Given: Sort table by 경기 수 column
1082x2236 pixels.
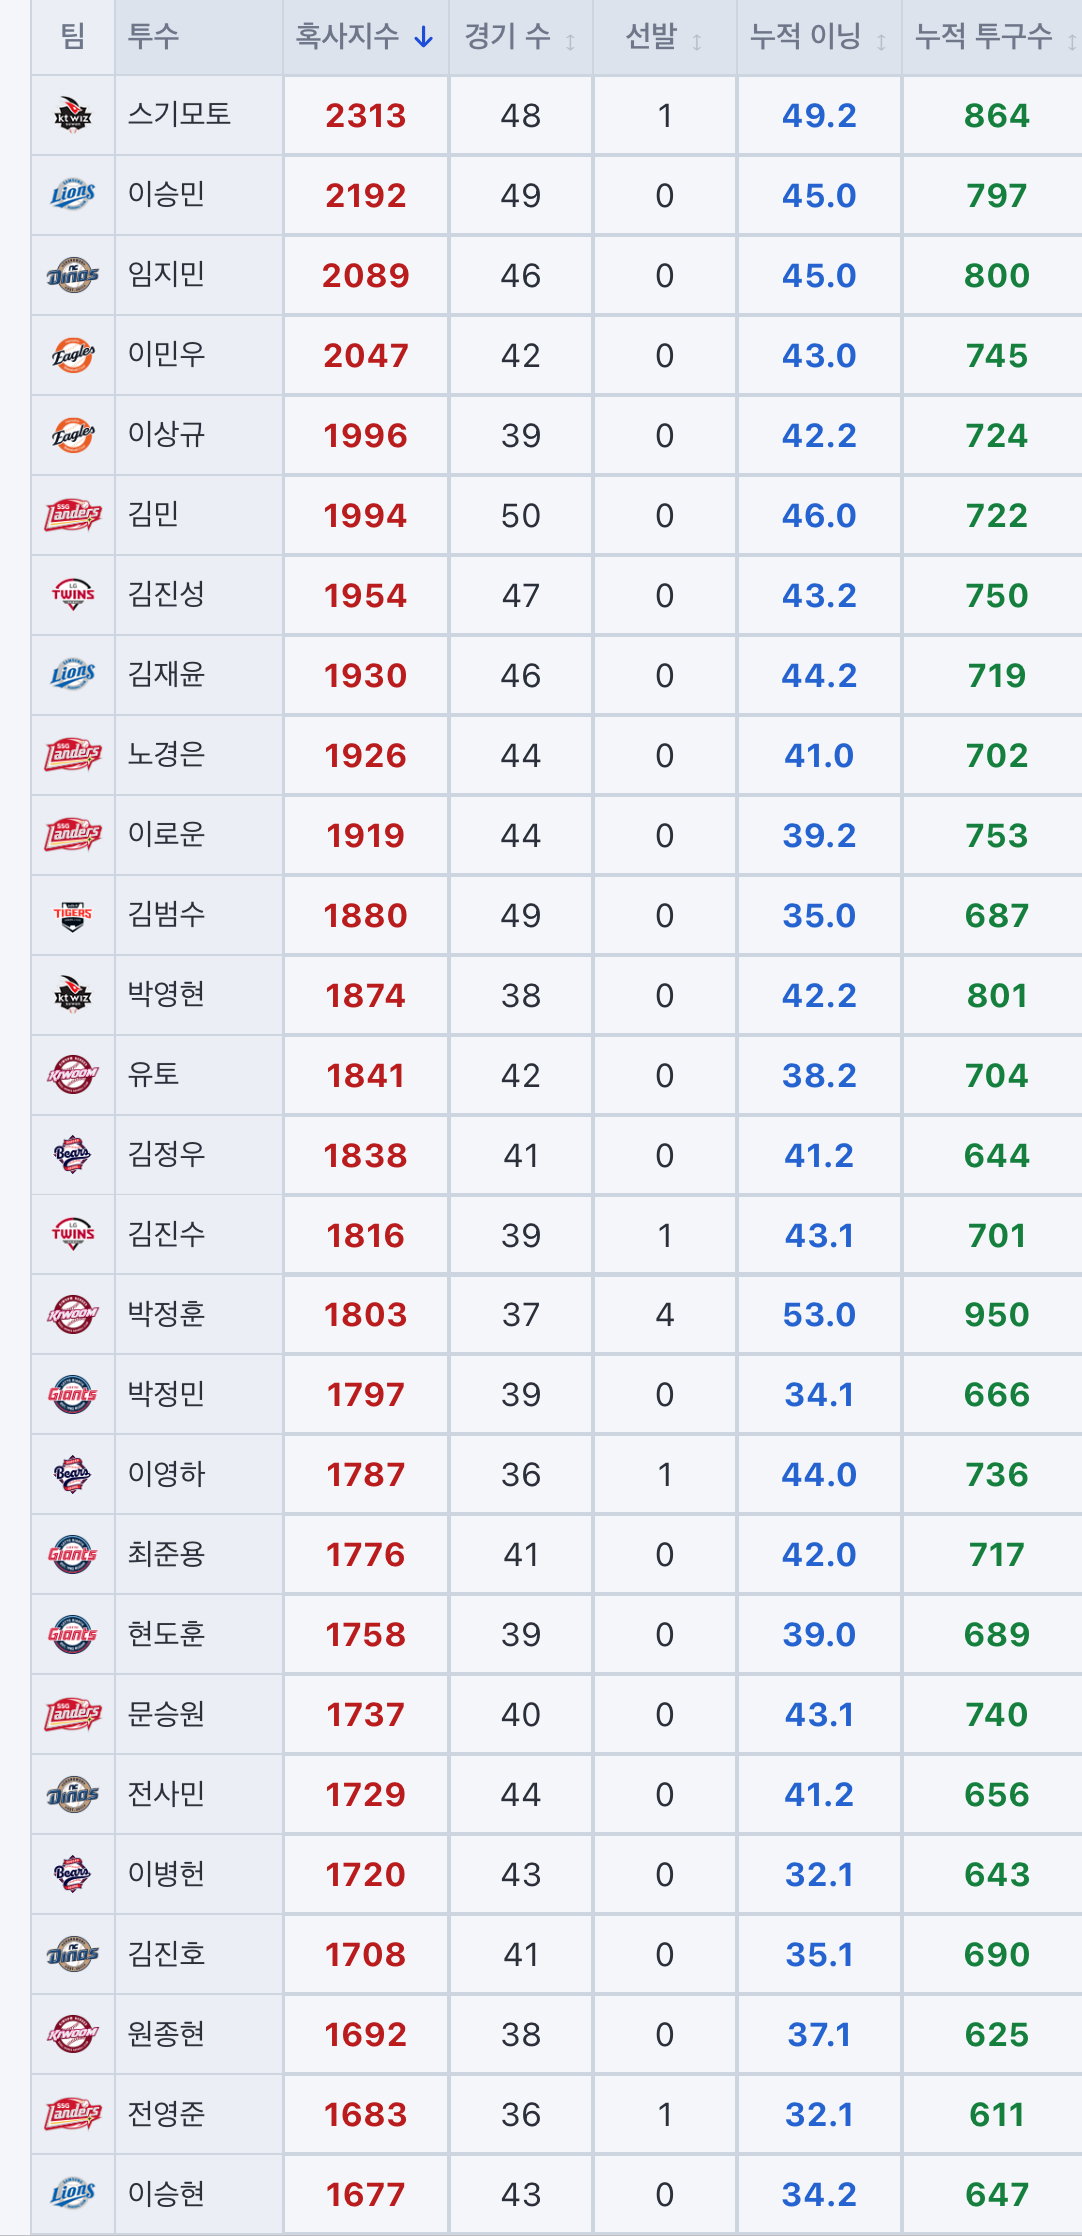Looking at the screenshot, I should [521, 37].
